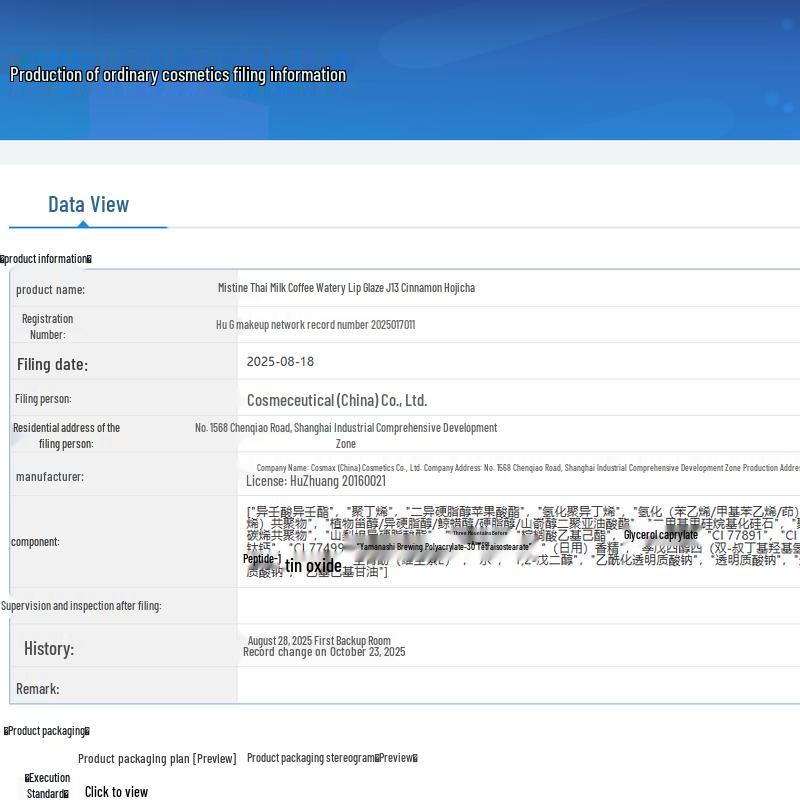Select the Chenqiao Road residential address text
This screenshot has width=800, height=800.
click(346, 435)
